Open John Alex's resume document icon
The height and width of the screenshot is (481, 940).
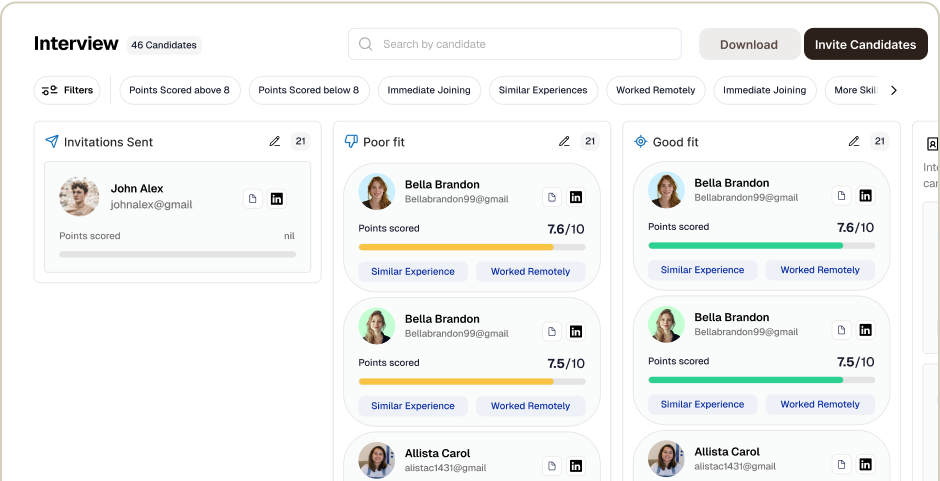[x=253, y=199]
